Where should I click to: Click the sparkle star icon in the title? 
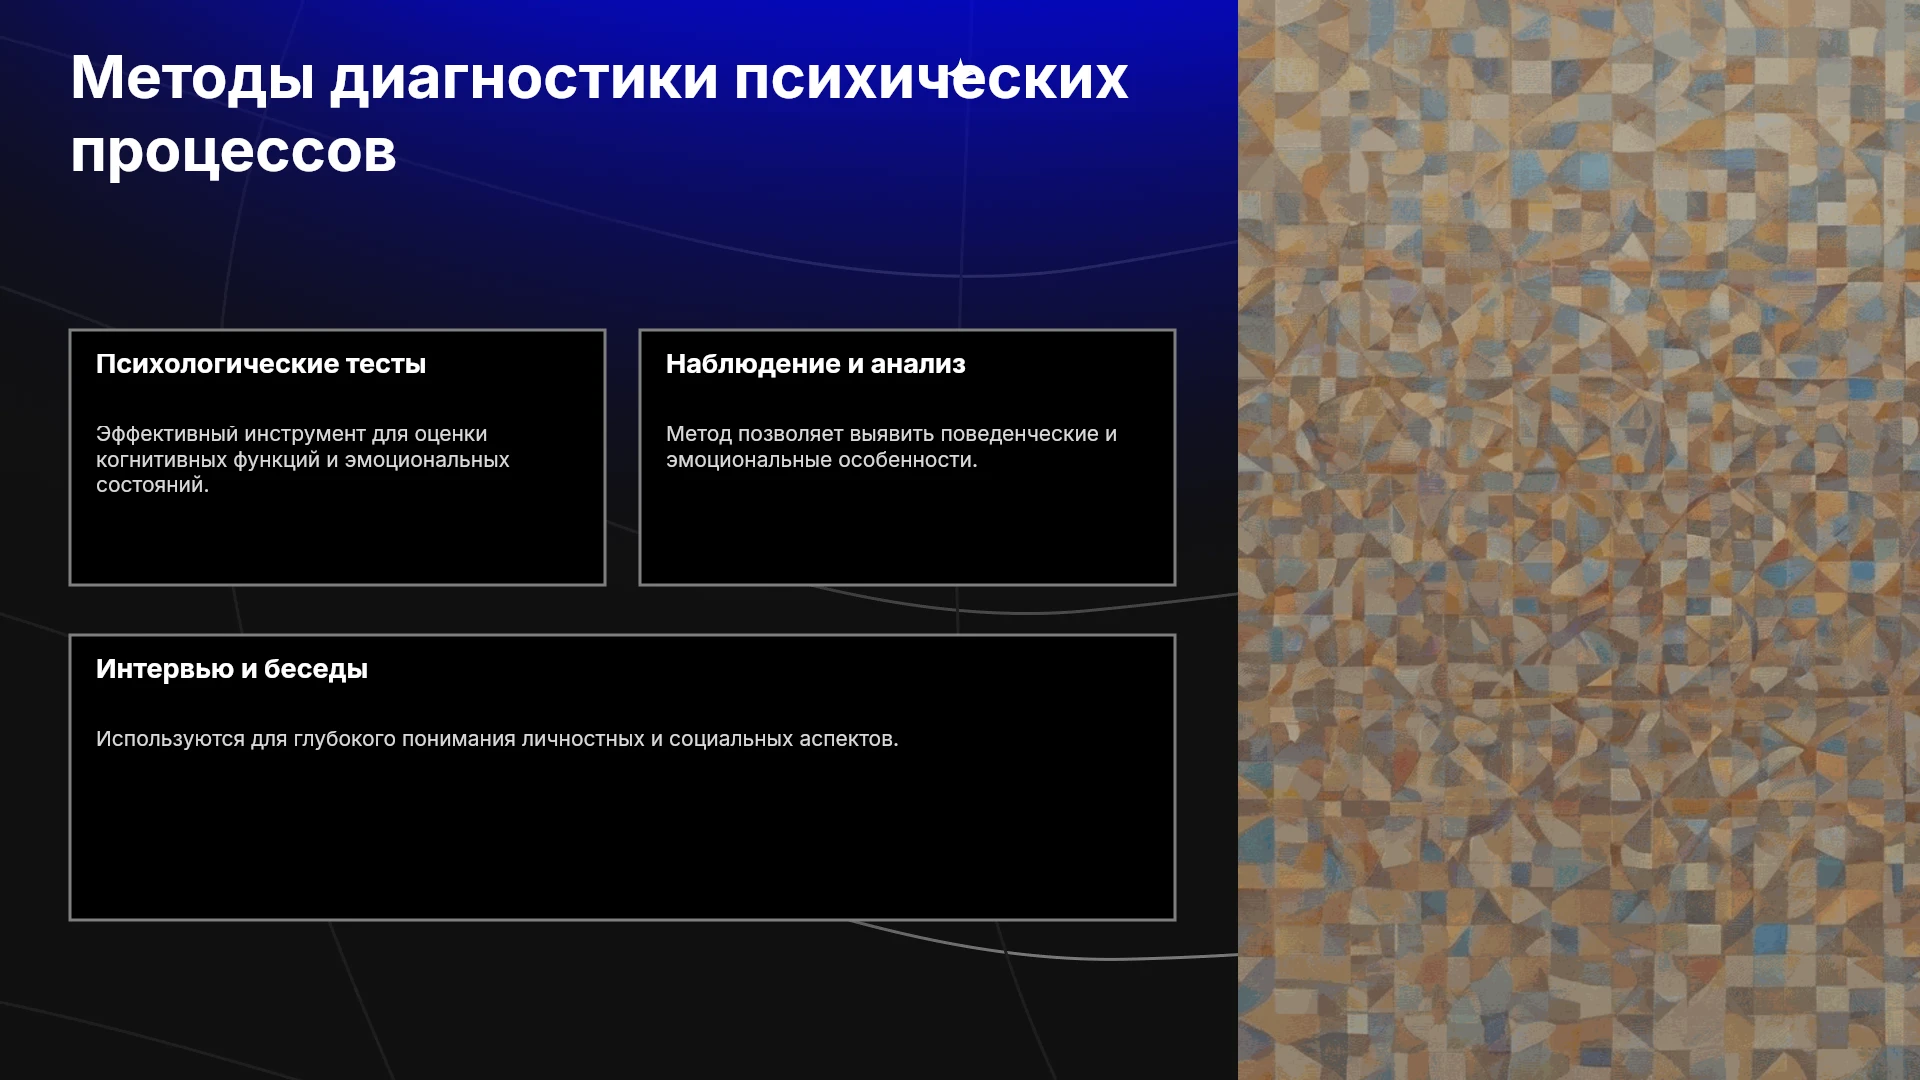click(x=960, y=71)
